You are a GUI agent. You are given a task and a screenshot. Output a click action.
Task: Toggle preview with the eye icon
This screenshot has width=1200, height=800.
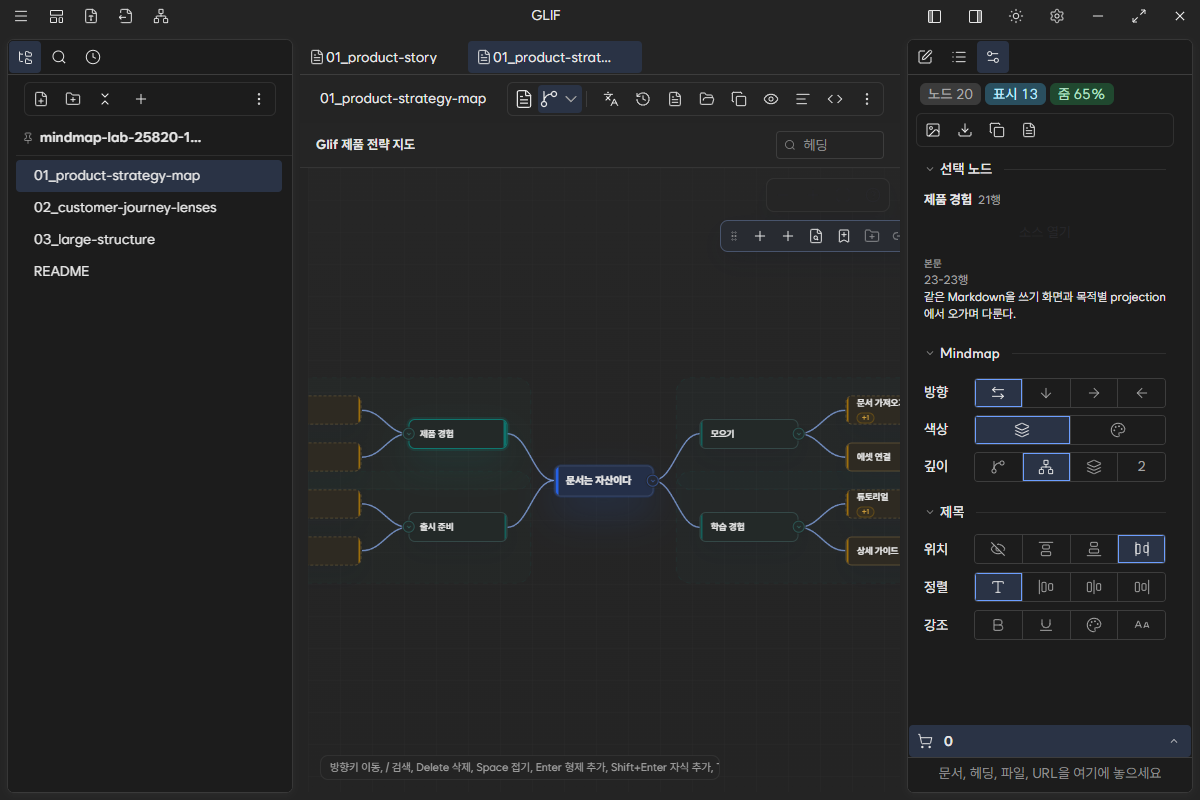point(771,99)
